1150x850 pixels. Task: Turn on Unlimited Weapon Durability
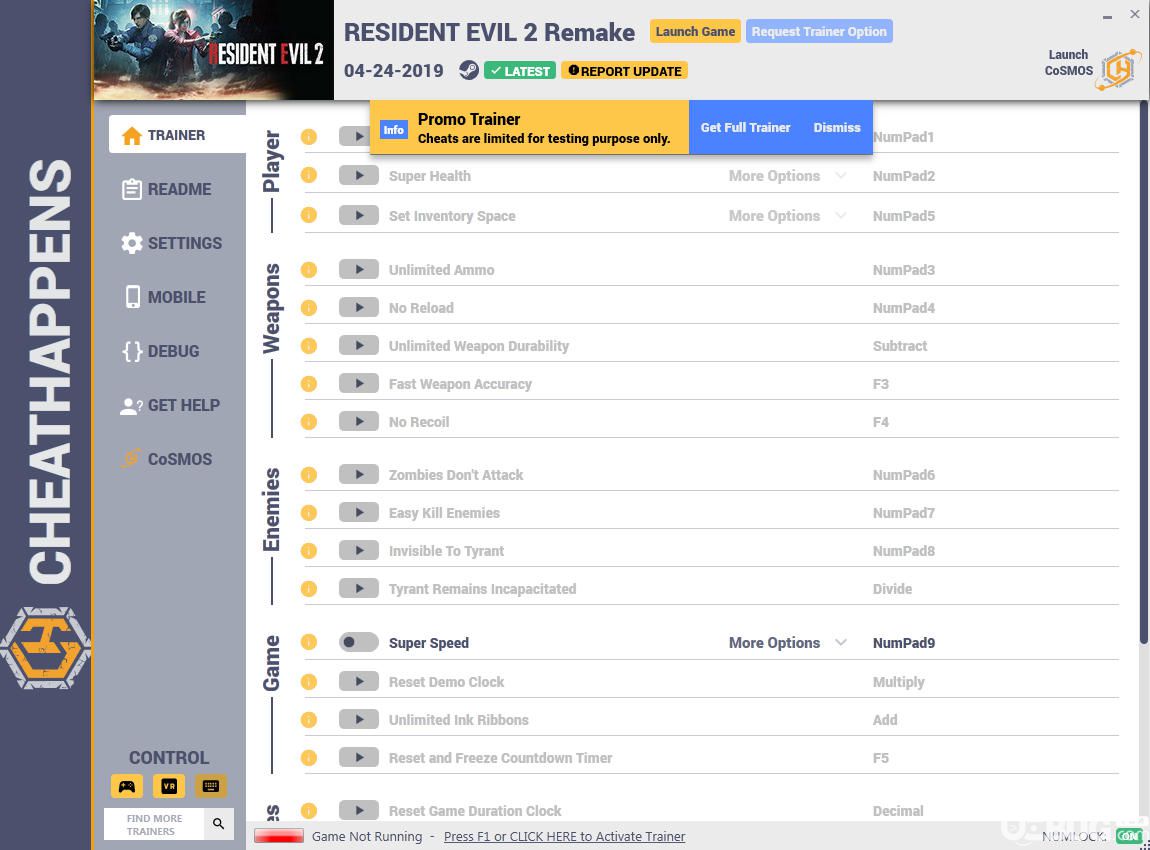click(359, 345)
